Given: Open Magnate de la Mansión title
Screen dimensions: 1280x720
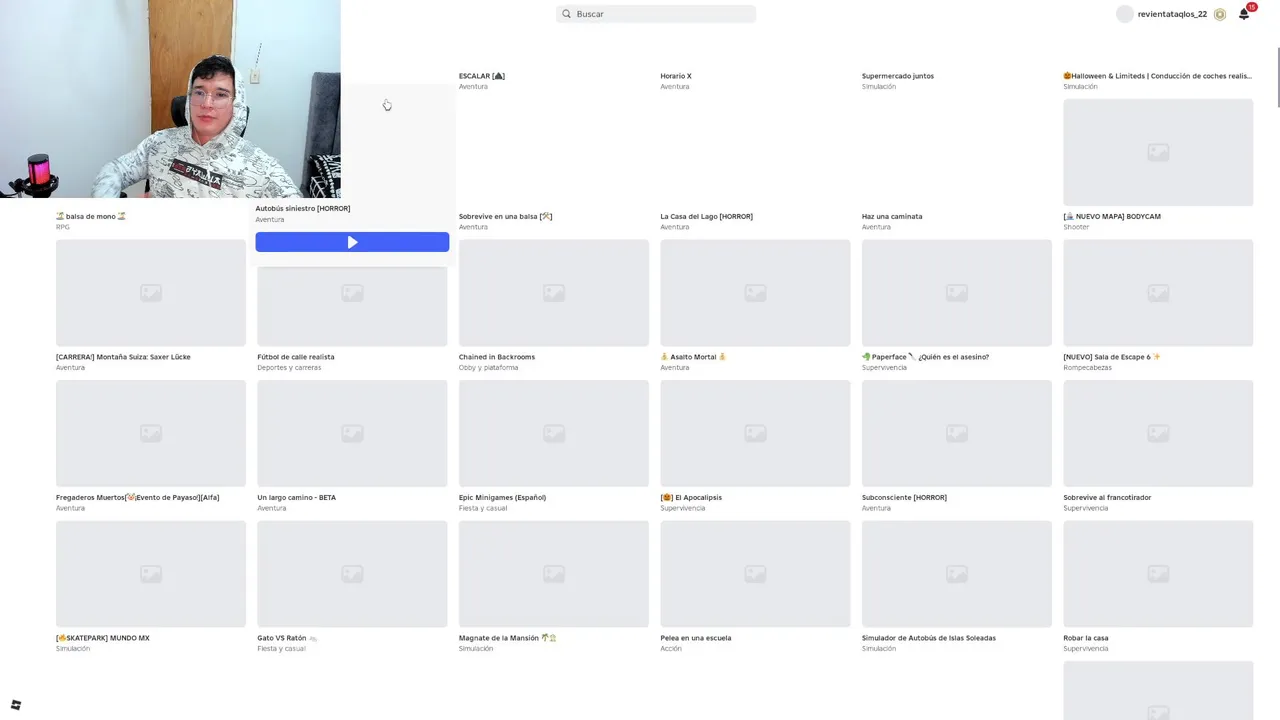Looking at the screenshot, I should (508, 638).
